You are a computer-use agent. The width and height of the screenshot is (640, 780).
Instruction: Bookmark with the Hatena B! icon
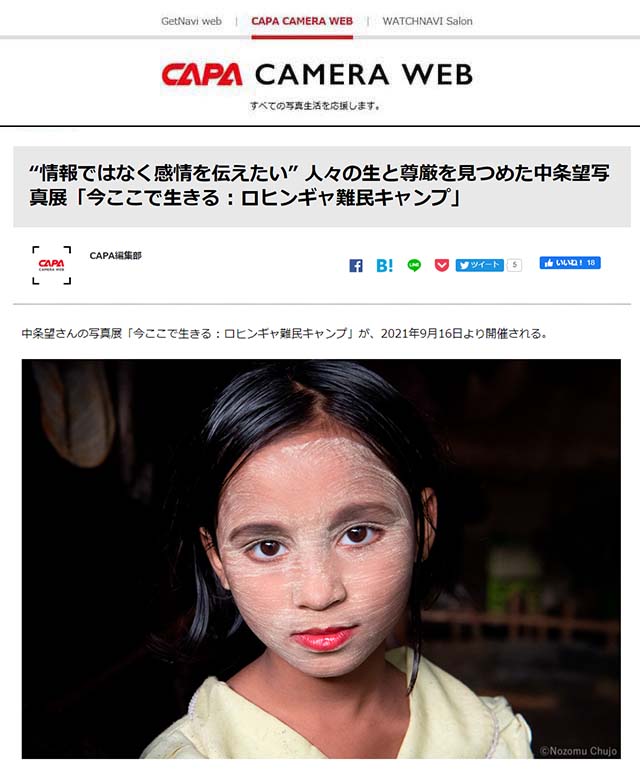(384, 266)
